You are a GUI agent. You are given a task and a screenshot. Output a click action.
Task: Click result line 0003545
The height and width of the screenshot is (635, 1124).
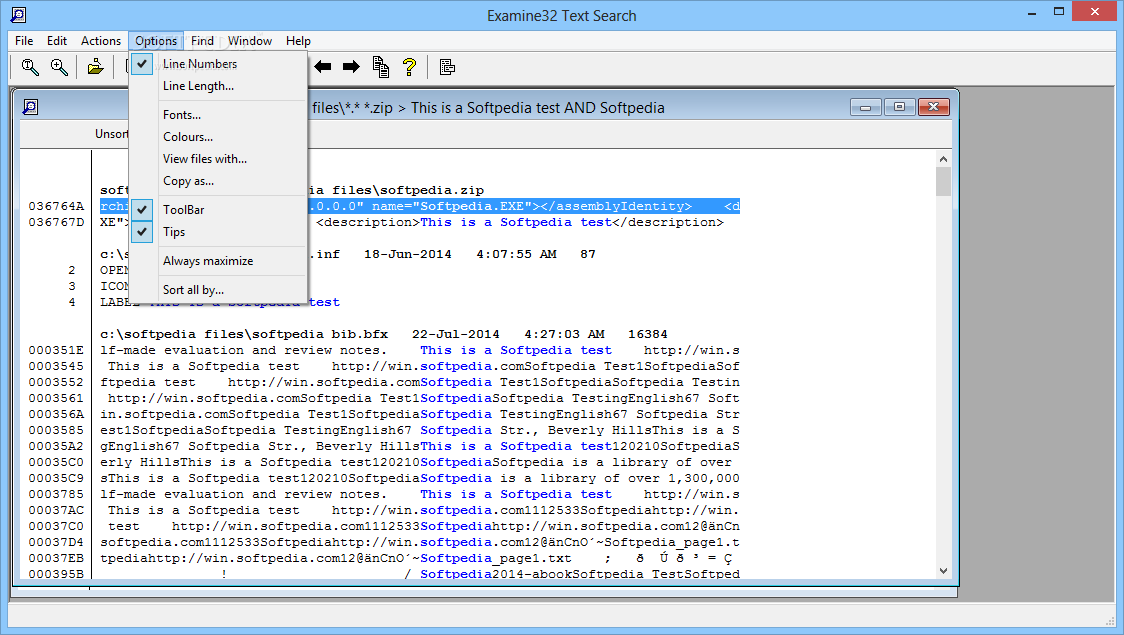[x=419, y=366]
